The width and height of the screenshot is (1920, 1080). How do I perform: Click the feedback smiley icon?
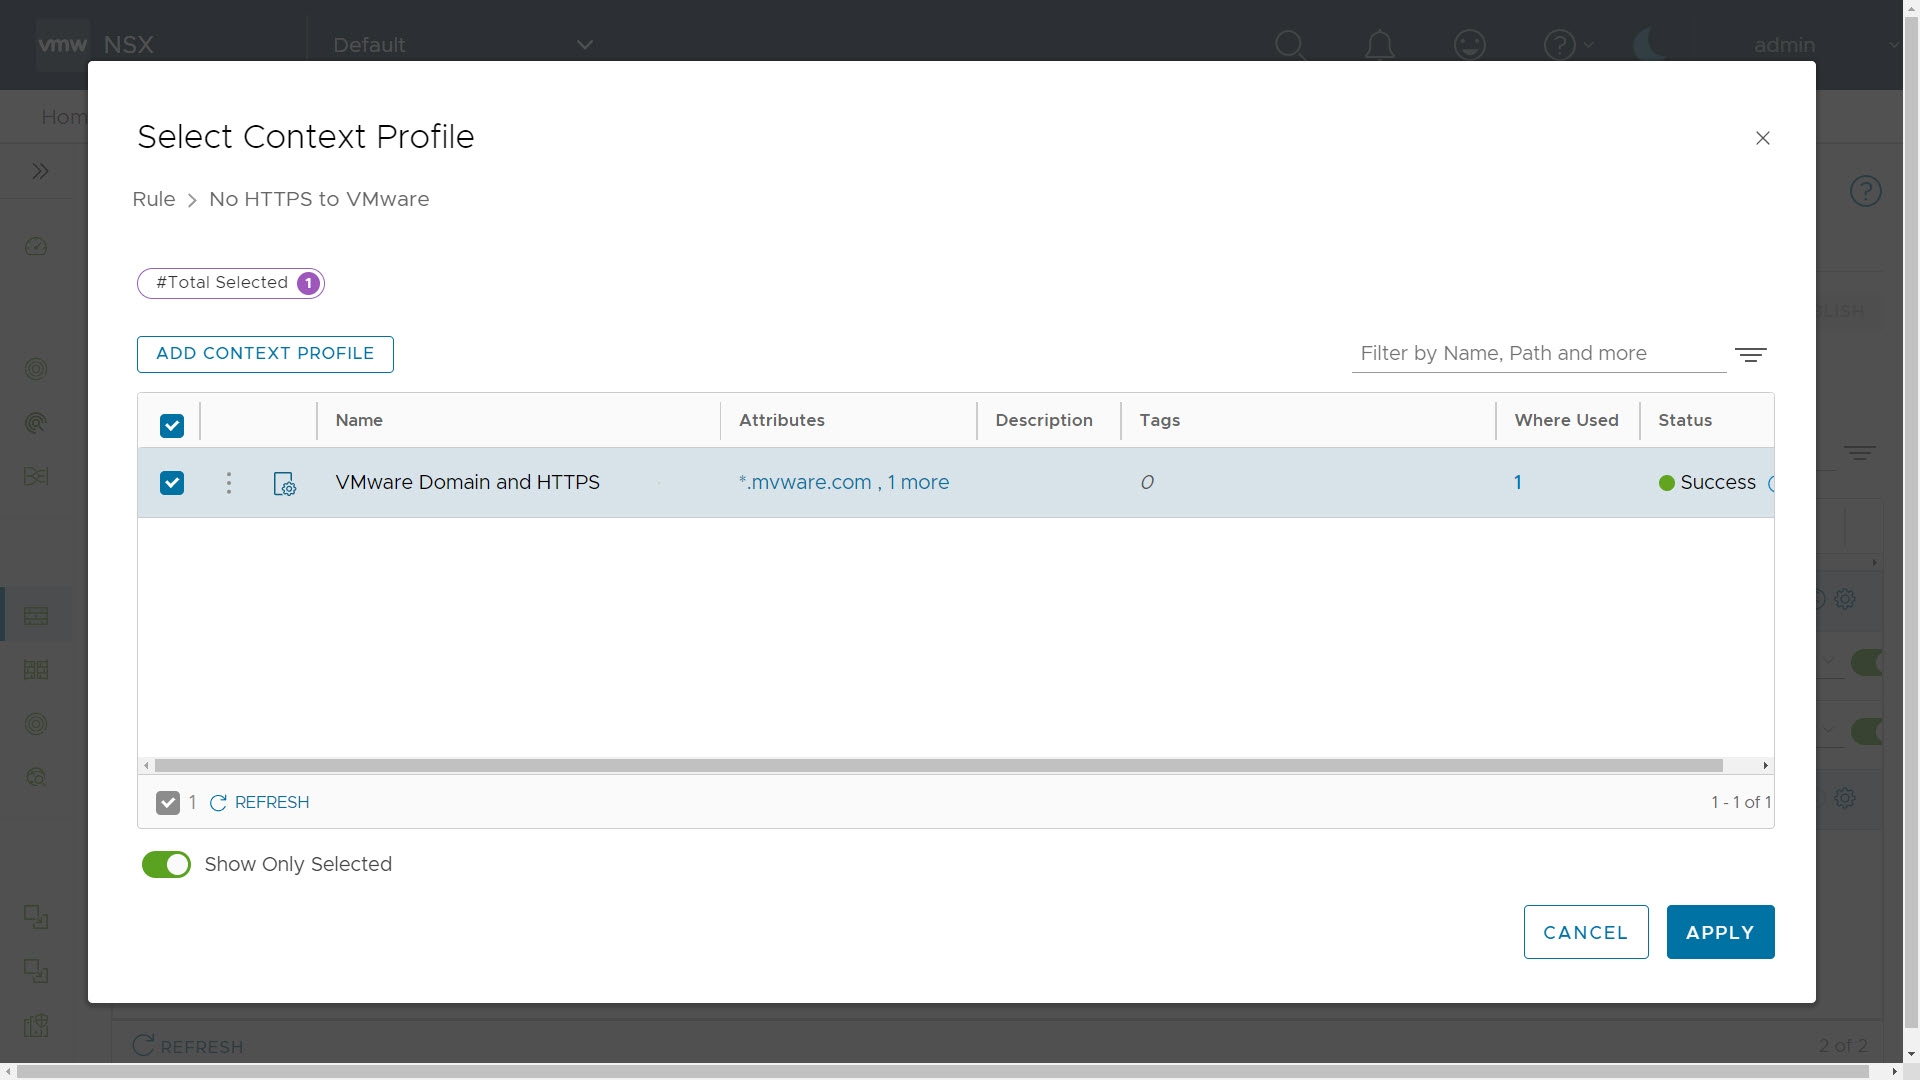pyautogui.click(x=1469, y=45)
